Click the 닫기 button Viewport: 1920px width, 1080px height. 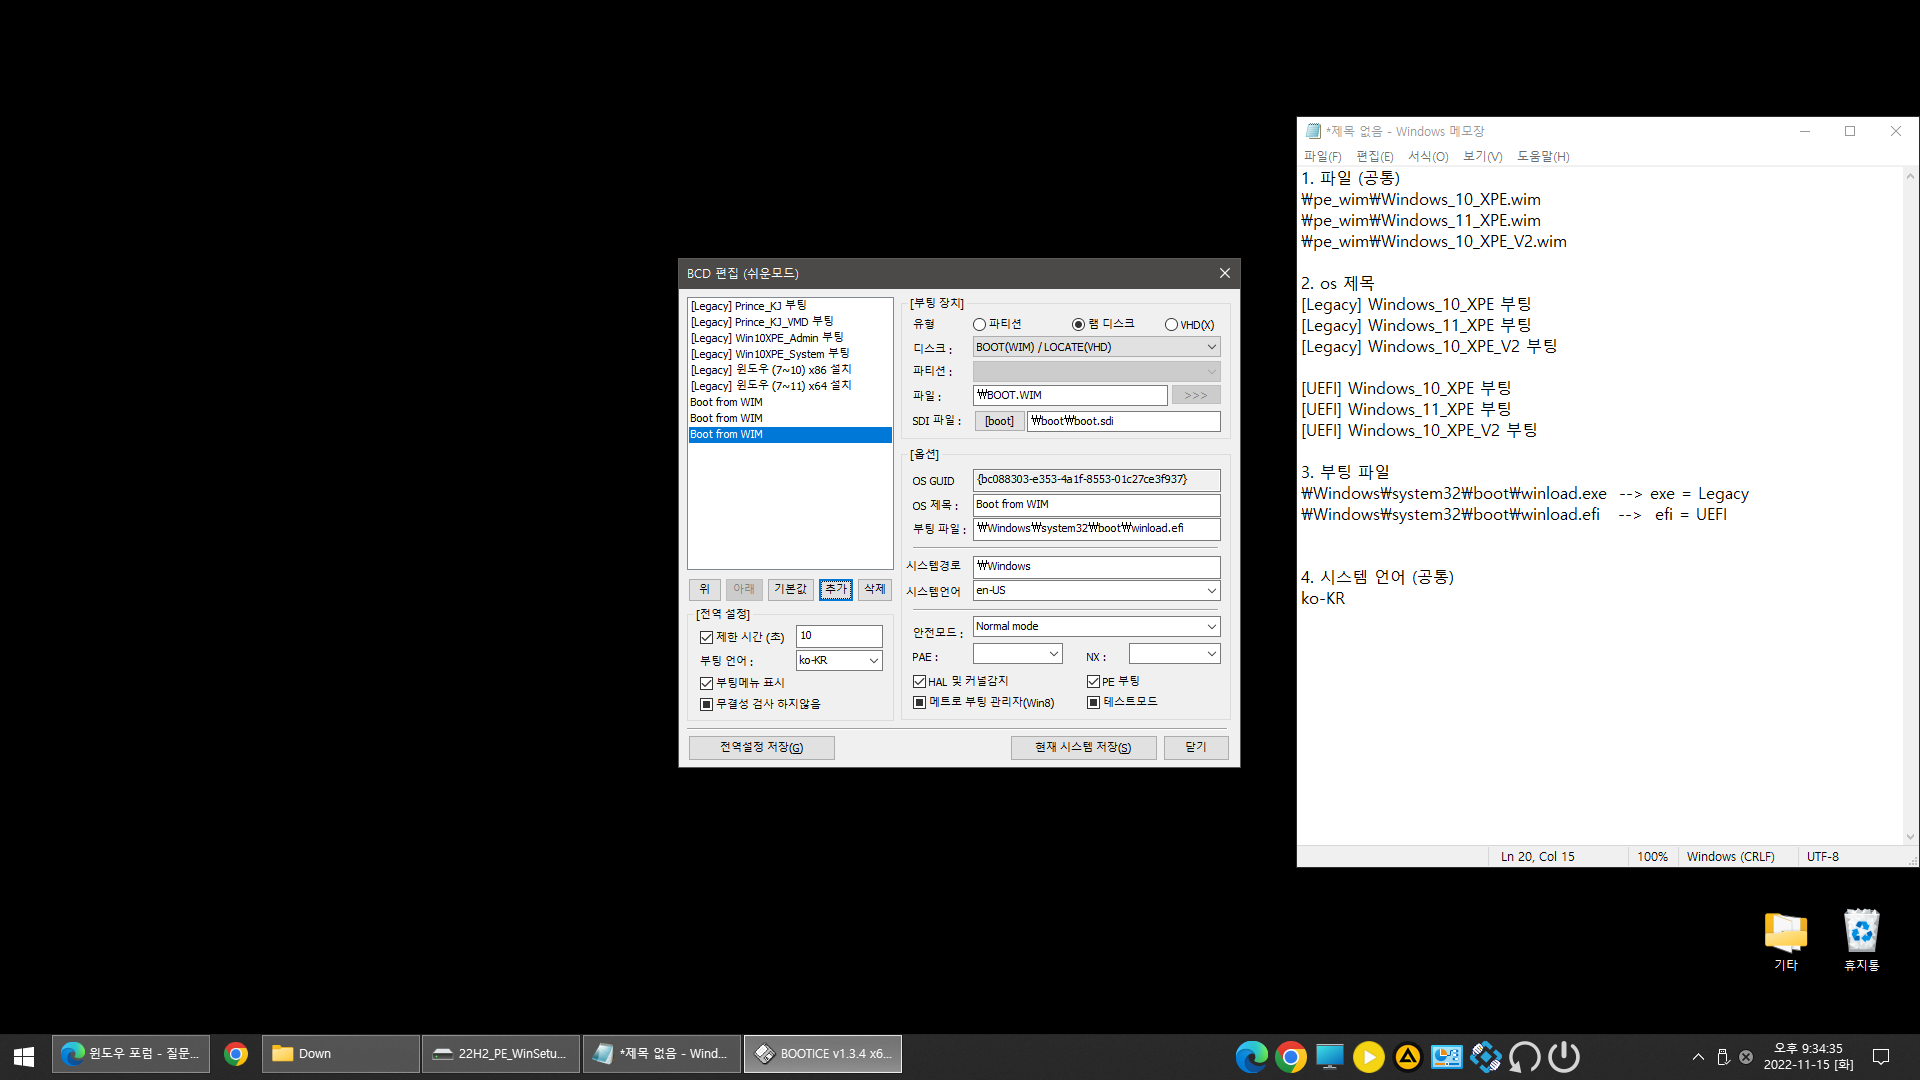click(1196, 748)
